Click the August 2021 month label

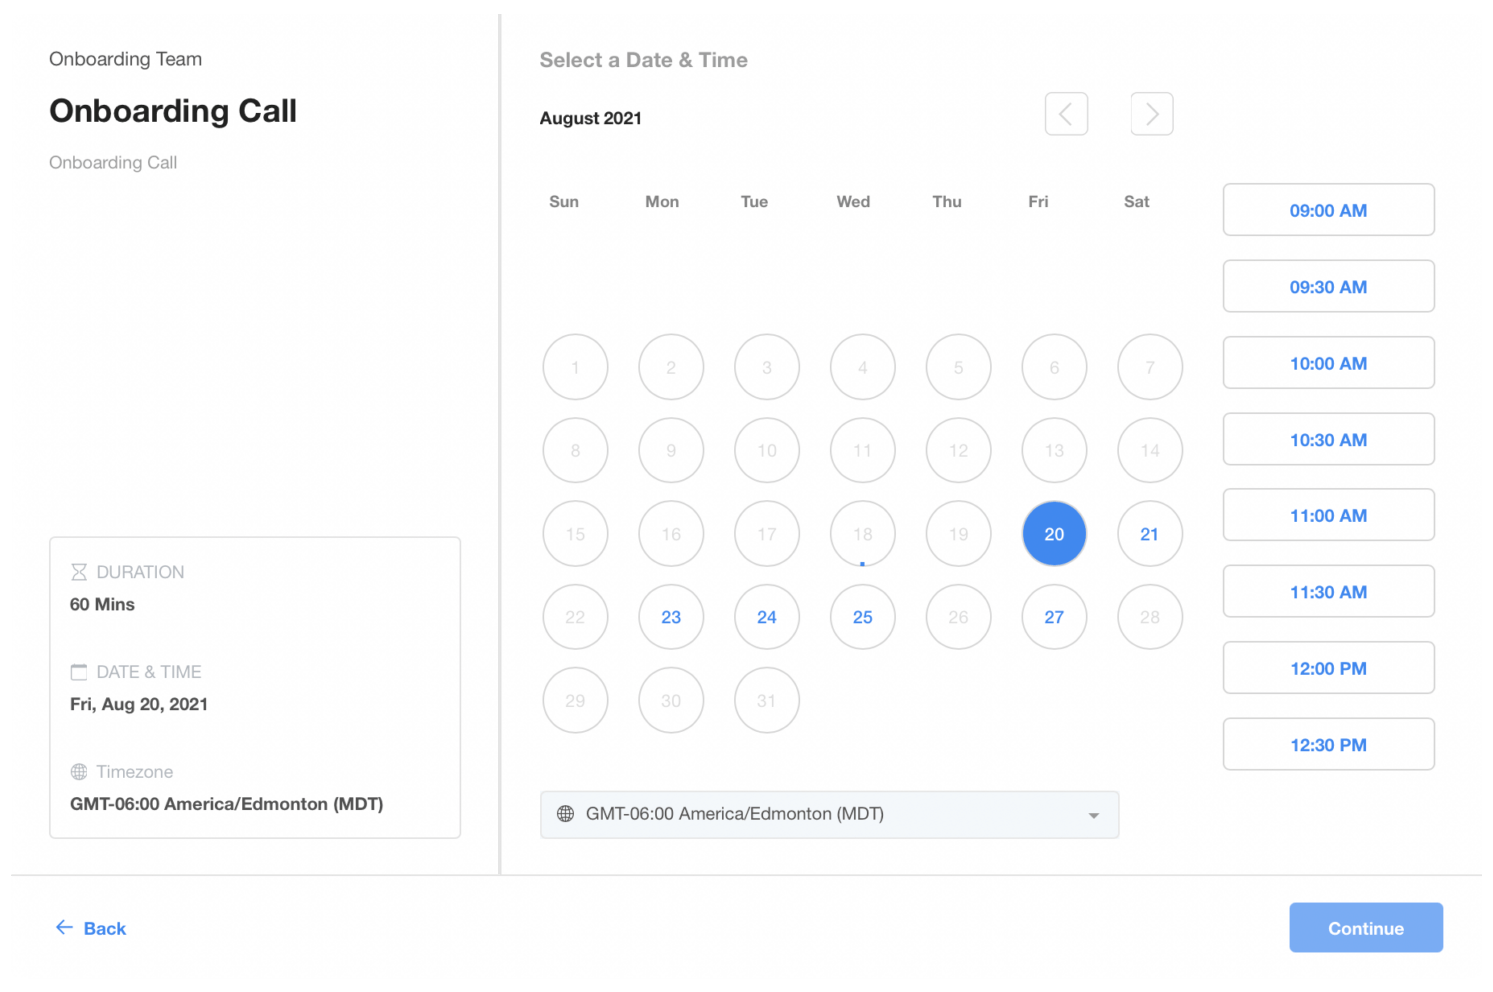tap(591, 118)
